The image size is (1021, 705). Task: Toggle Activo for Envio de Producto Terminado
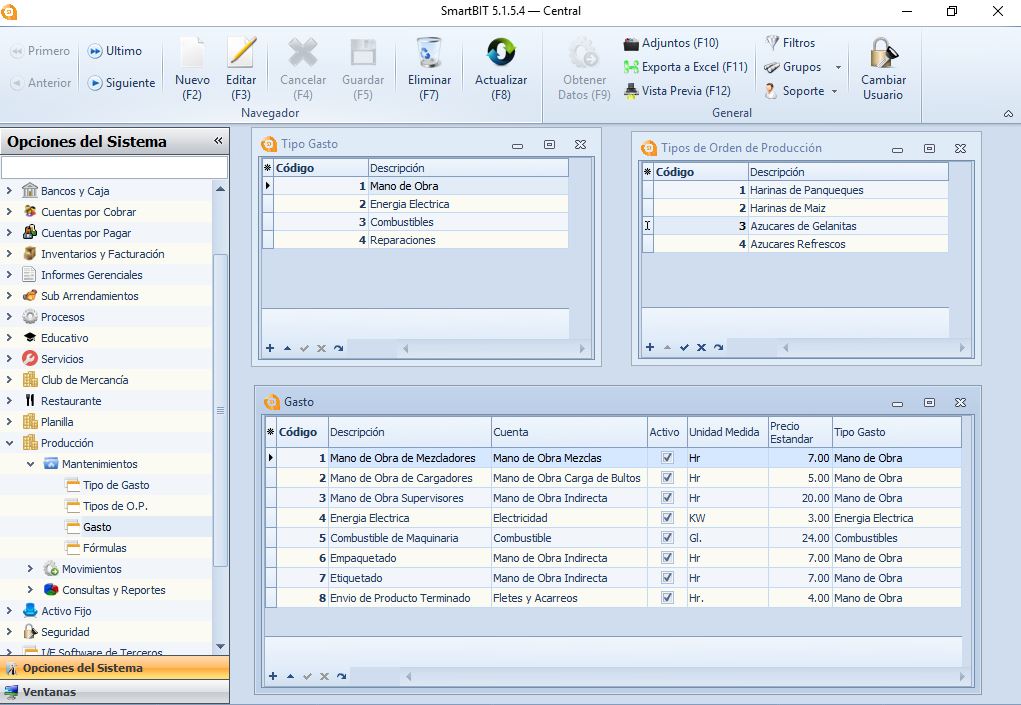click(x=667, y=598)
